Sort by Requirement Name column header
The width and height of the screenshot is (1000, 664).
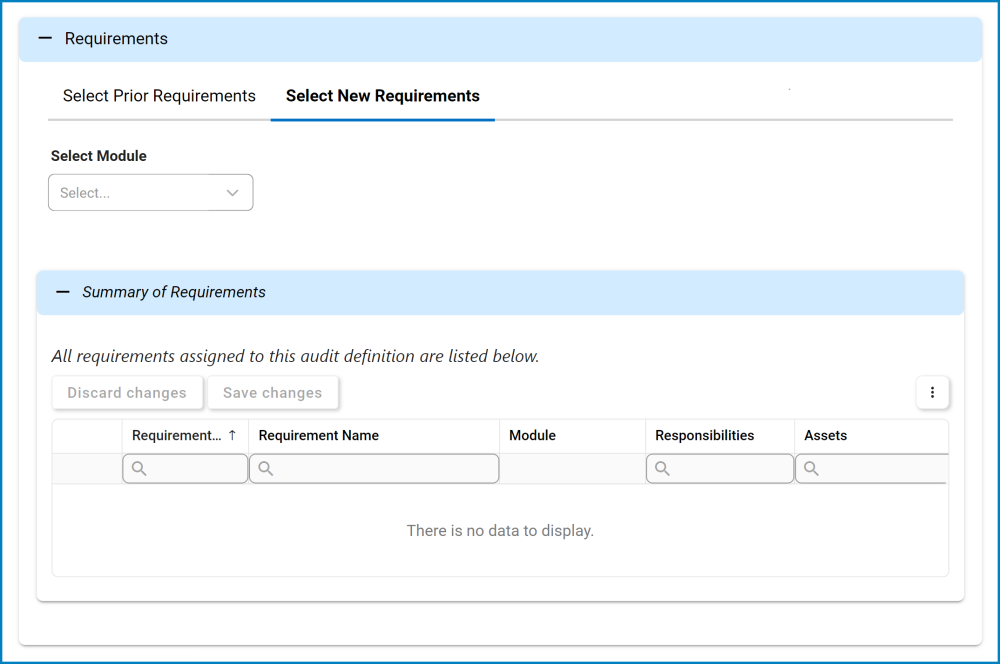tap(319, 436)
